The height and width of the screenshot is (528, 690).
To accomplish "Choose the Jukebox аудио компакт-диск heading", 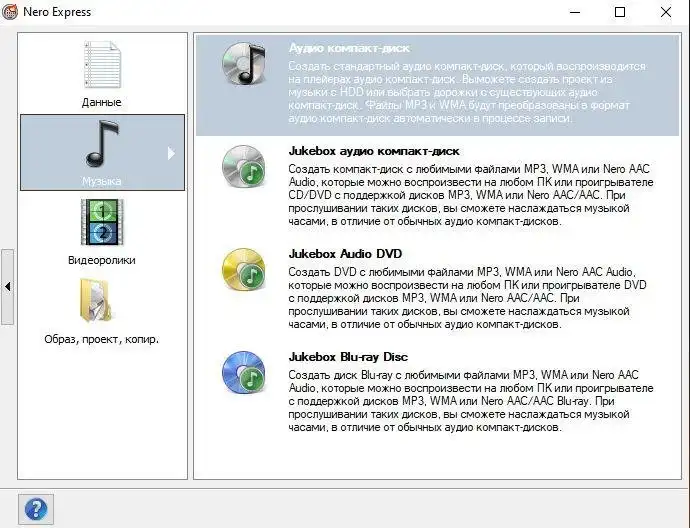I will [x=374, y=151].
